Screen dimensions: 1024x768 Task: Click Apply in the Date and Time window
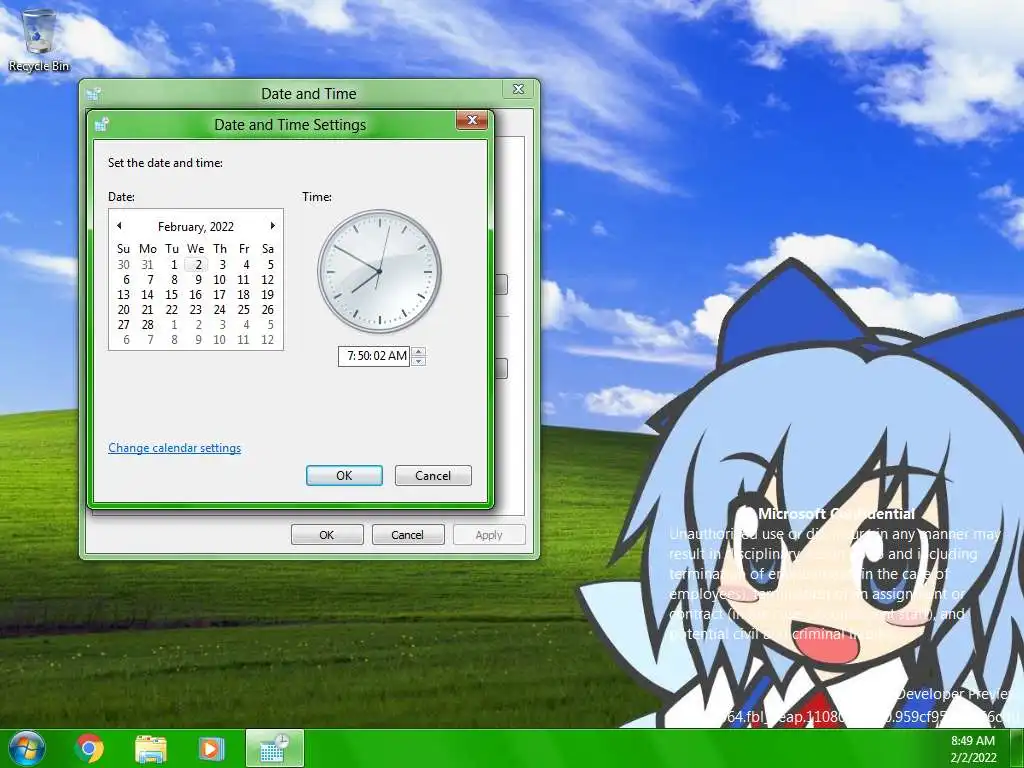[x=489, y=535]
